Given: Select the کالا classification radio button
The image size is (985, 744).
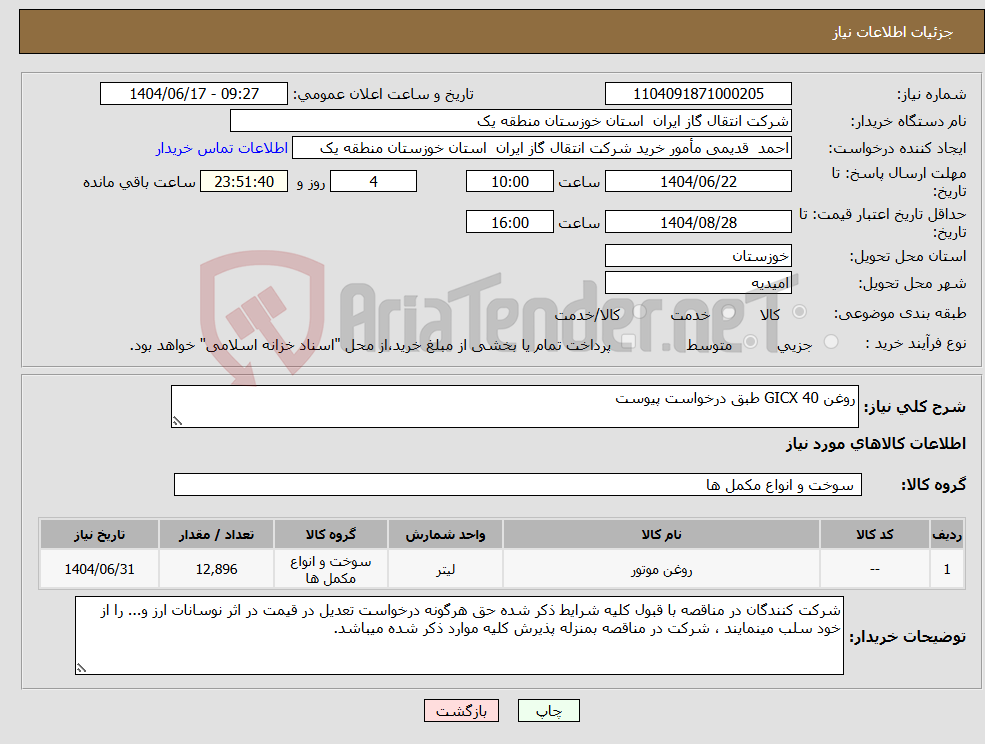Looking at the screenshot, I should [x=799, y=313].
